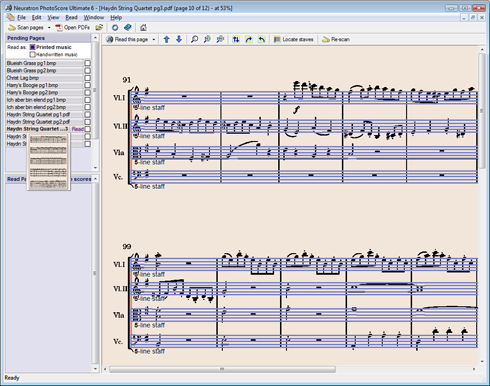The image size is (490, 386).
Task: Click Read Pages panel scroll-up arrow
Action: point(95,179)
